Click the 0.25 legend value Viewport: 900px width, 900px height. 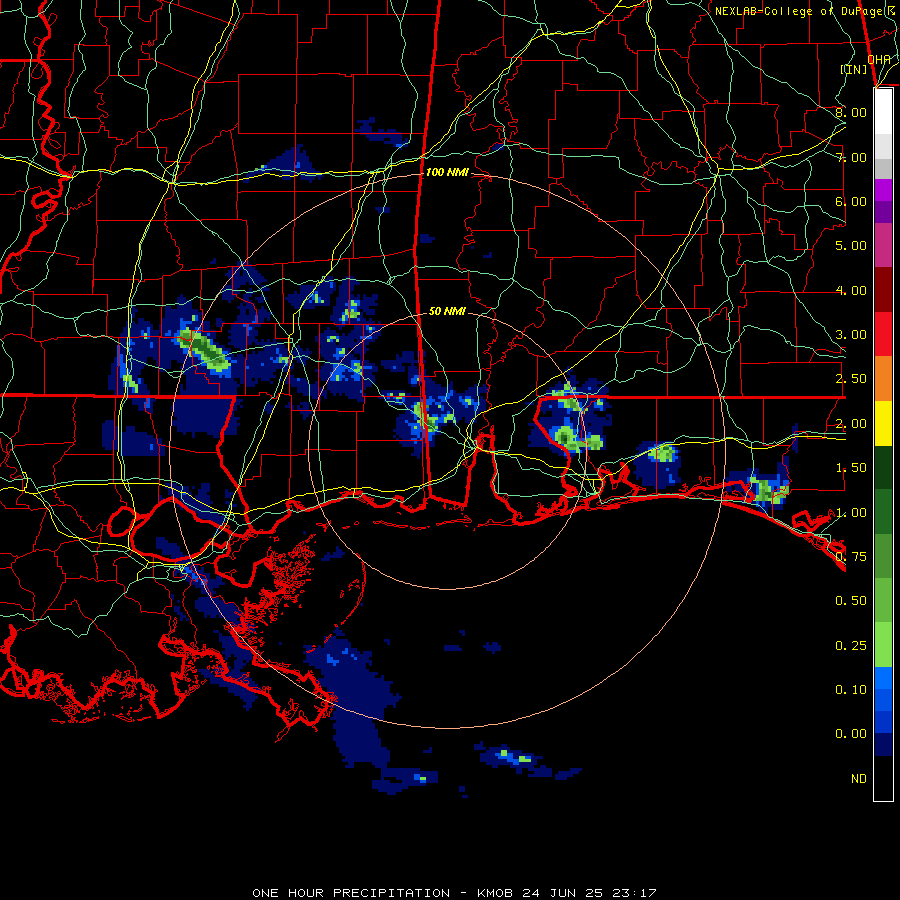[851, 646]
